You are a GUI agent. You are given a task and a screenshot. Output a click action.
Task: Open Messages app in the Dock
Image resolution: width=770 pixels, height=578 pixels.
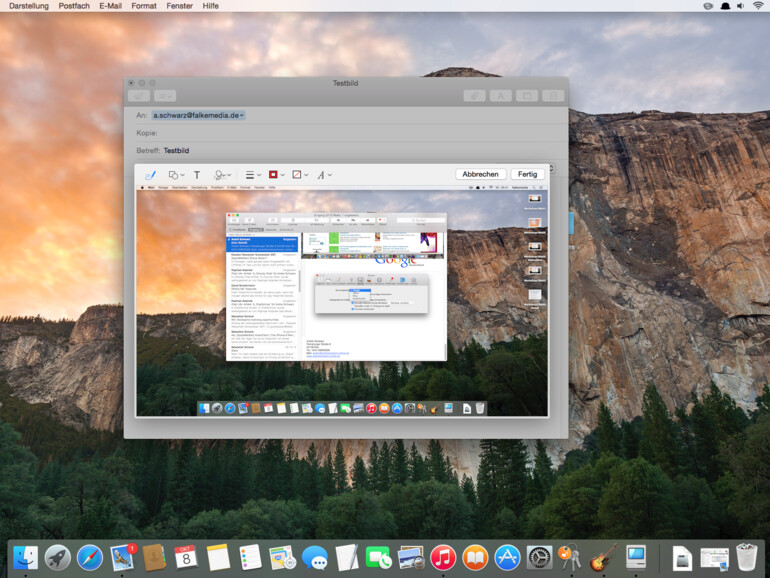point(314,557)
